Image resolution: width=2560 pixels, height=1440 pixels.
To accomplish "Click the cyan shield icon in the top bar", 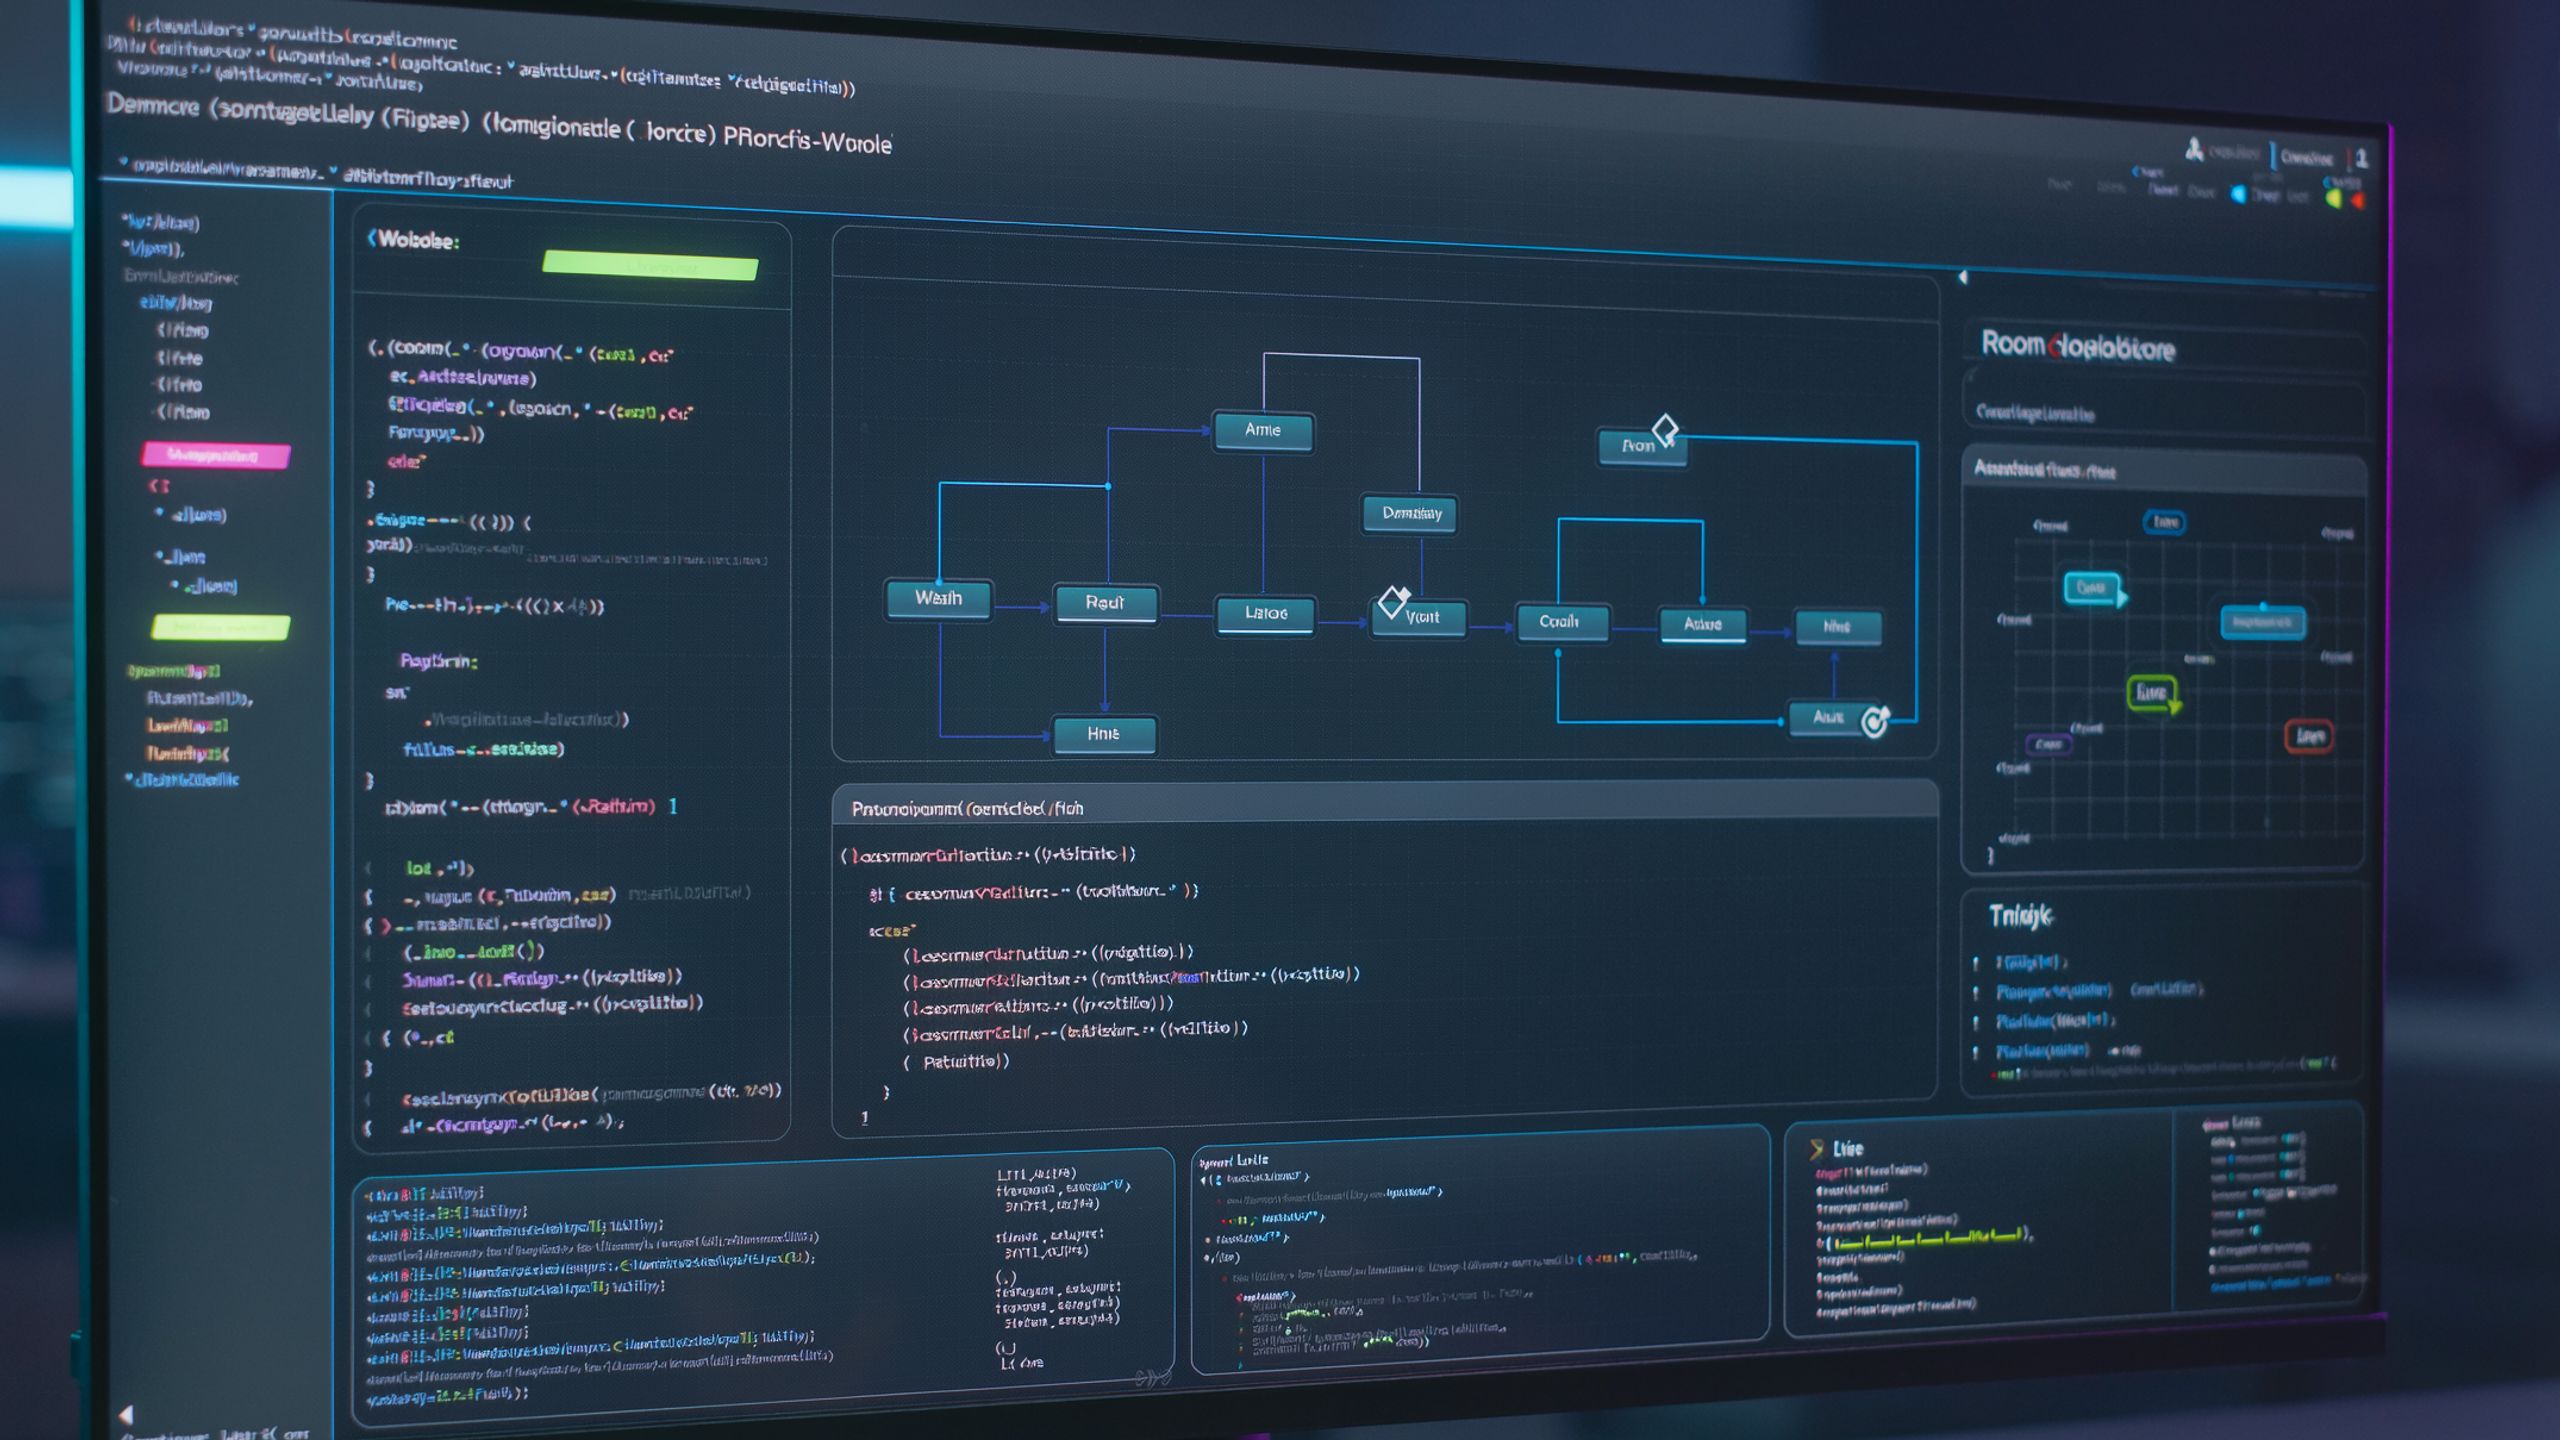I will [x=2239, y=194].
